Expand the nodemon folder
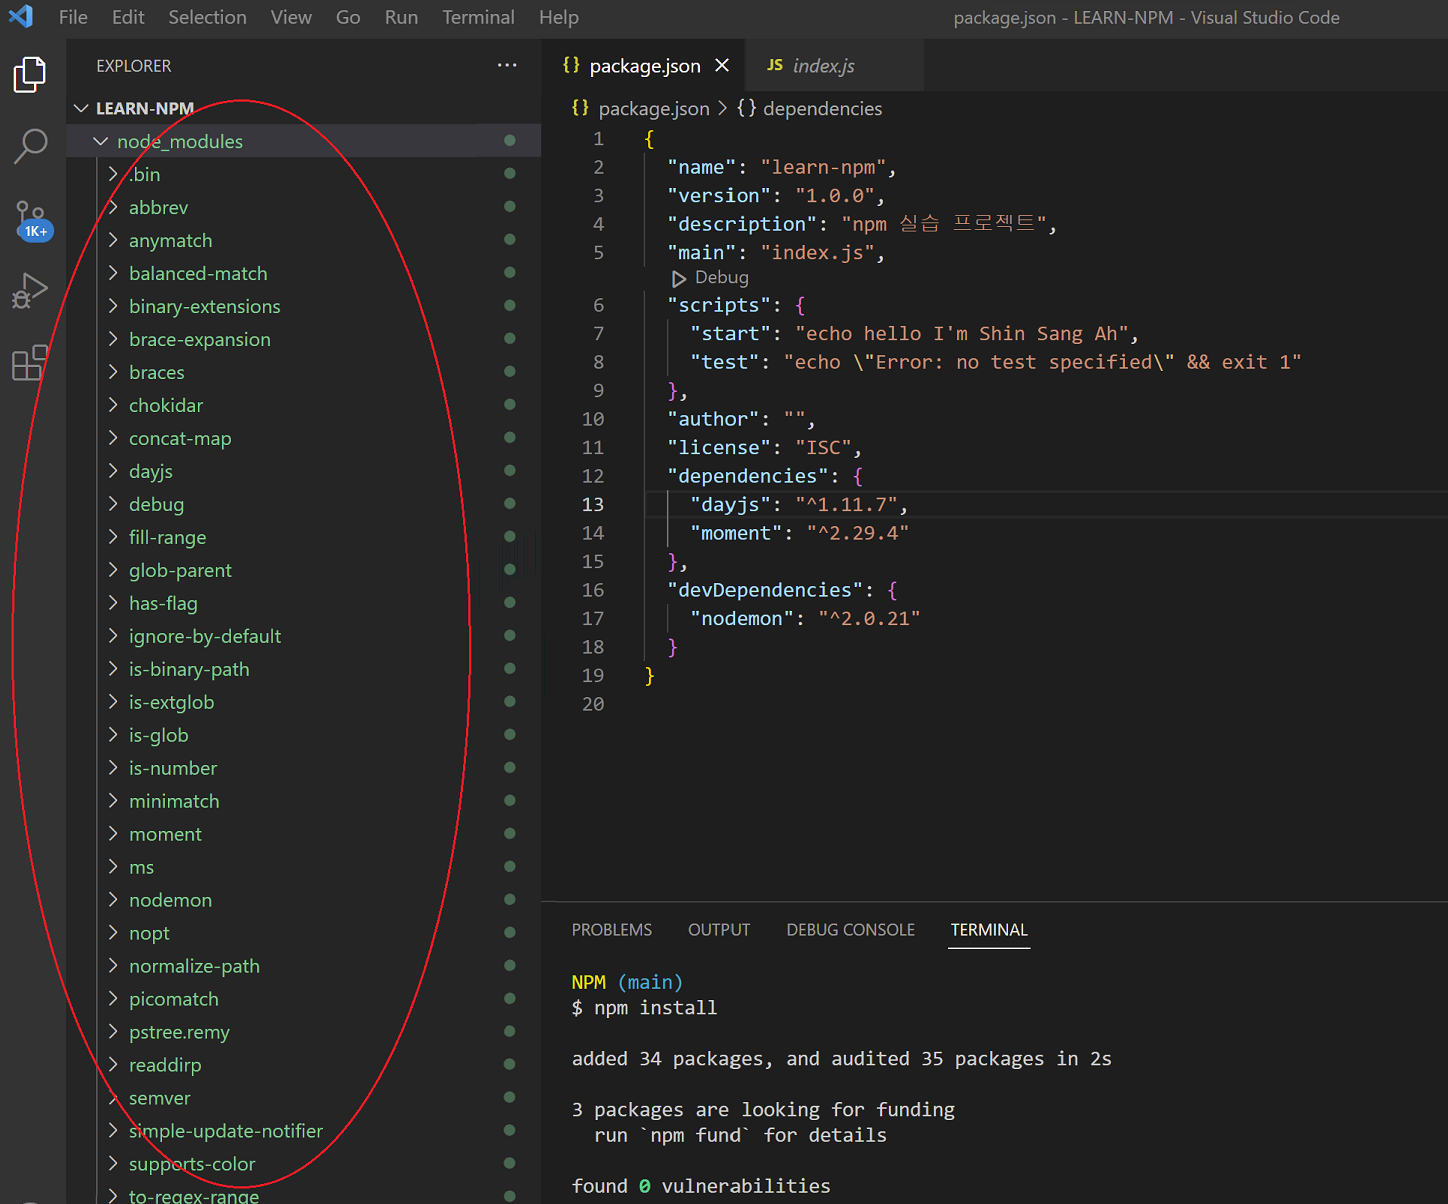This screenshot has height=1204, width=1448. pos(303,900)
